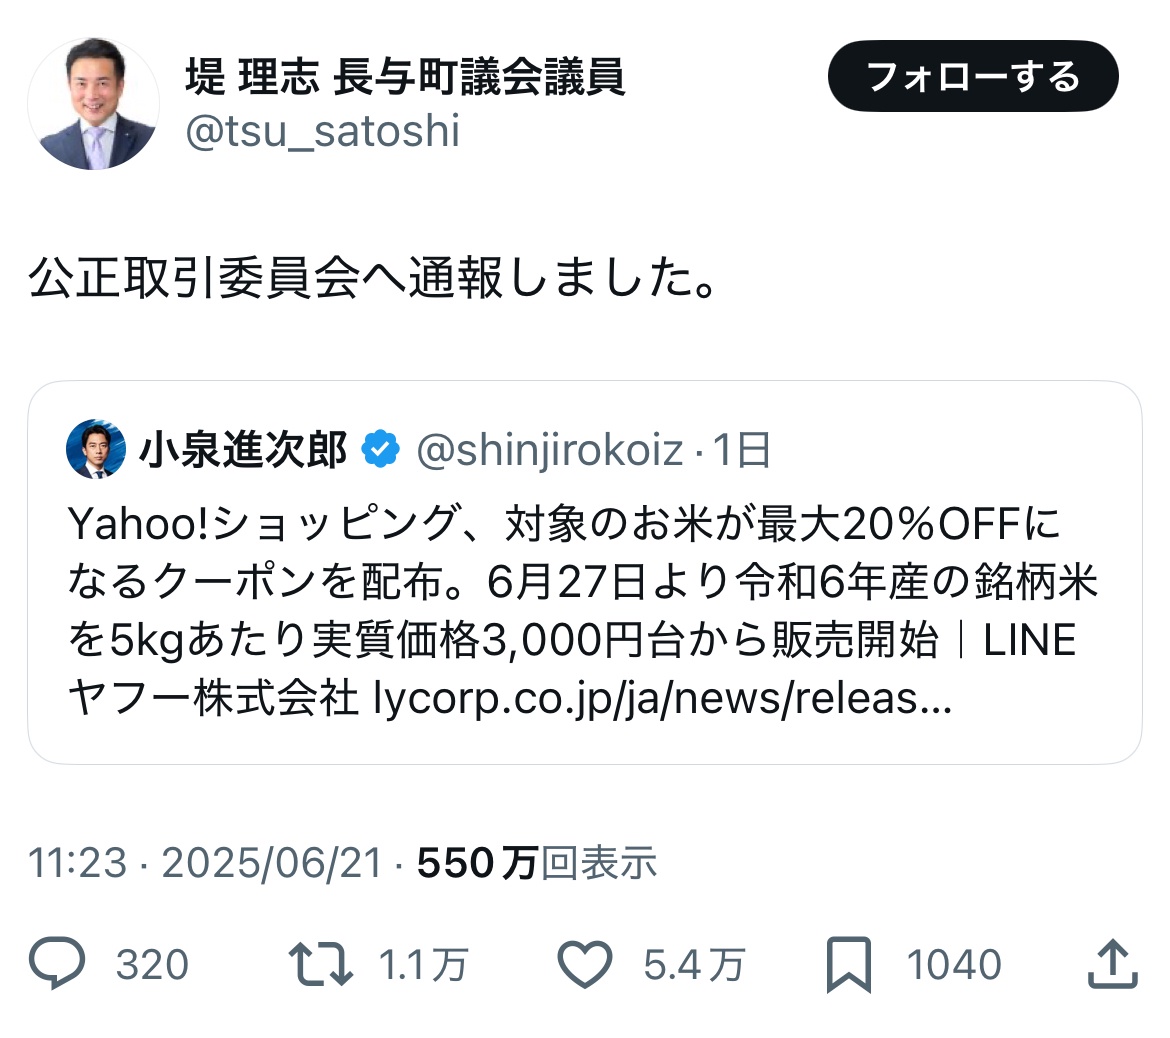Click the 1.1万 reposts count

click(x=423, y=965)
